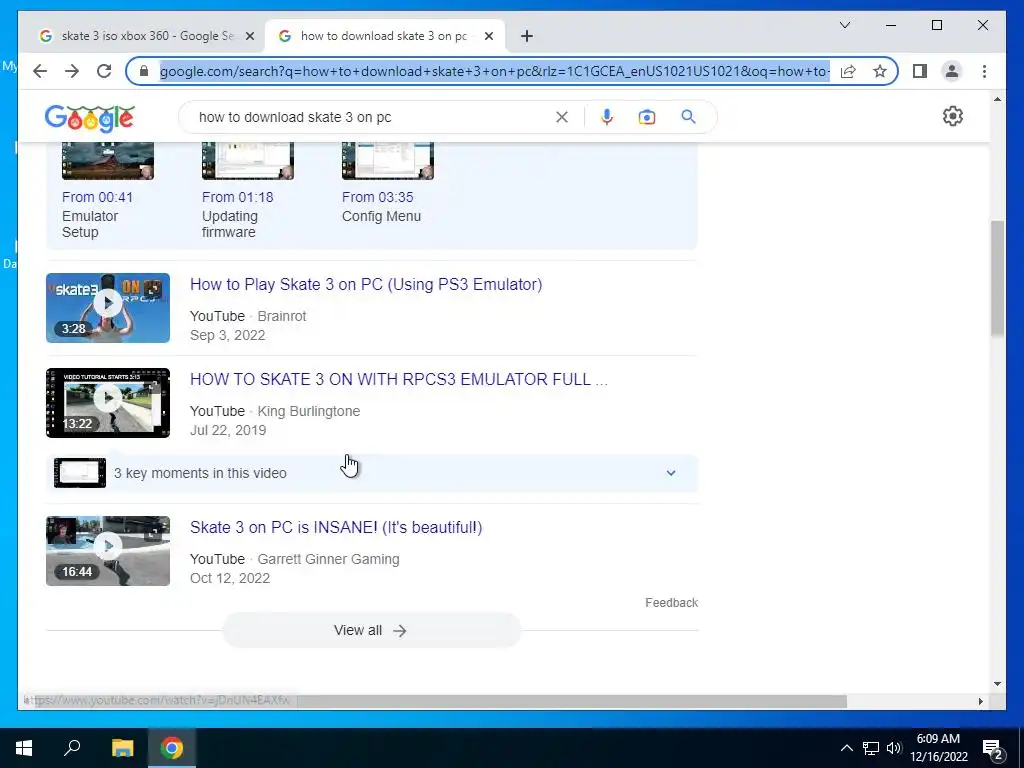Clear the Google search box

click(x=562, y=117)
